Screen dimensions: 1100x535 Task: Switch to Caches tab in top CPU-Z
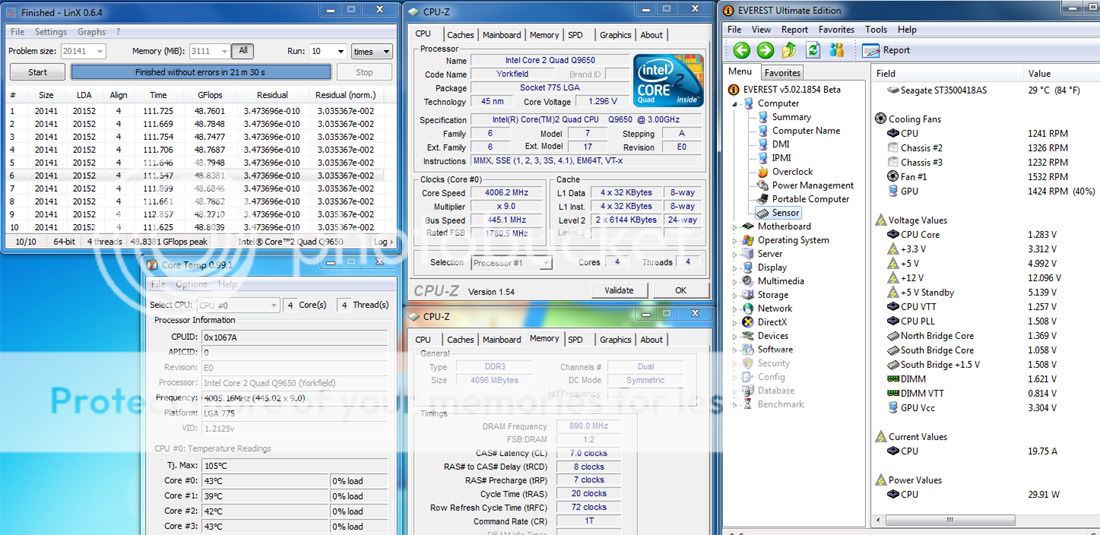(460, 34)
